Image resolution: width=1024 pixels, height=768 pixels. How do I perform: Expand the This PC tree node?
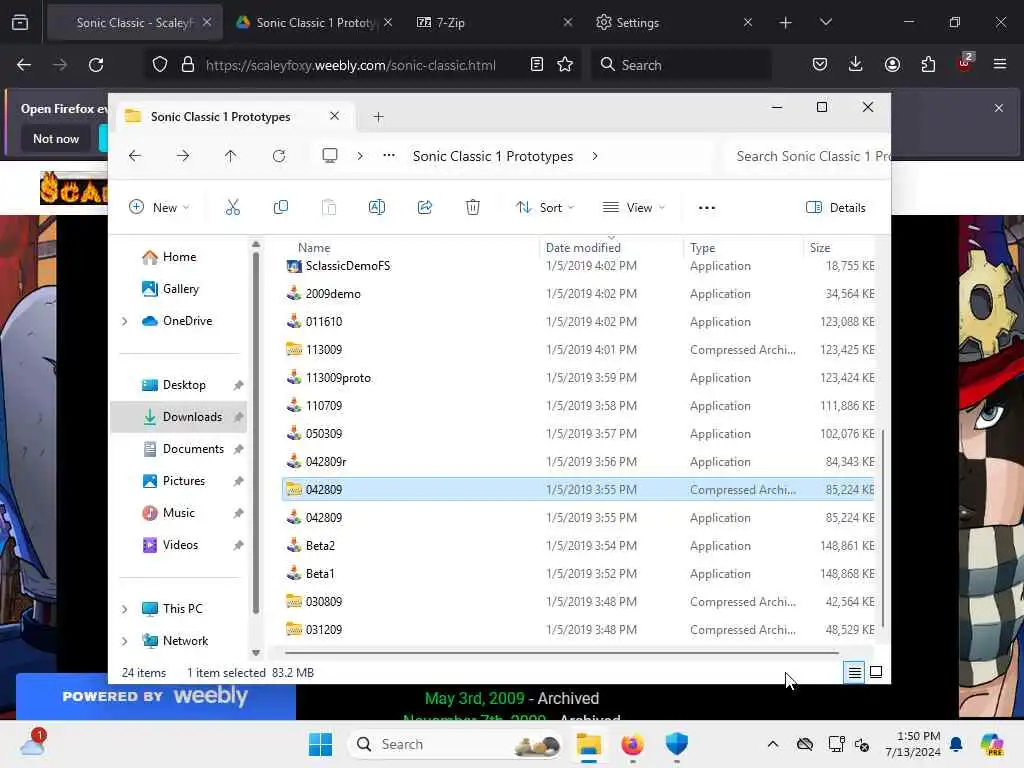click(125, 609)
